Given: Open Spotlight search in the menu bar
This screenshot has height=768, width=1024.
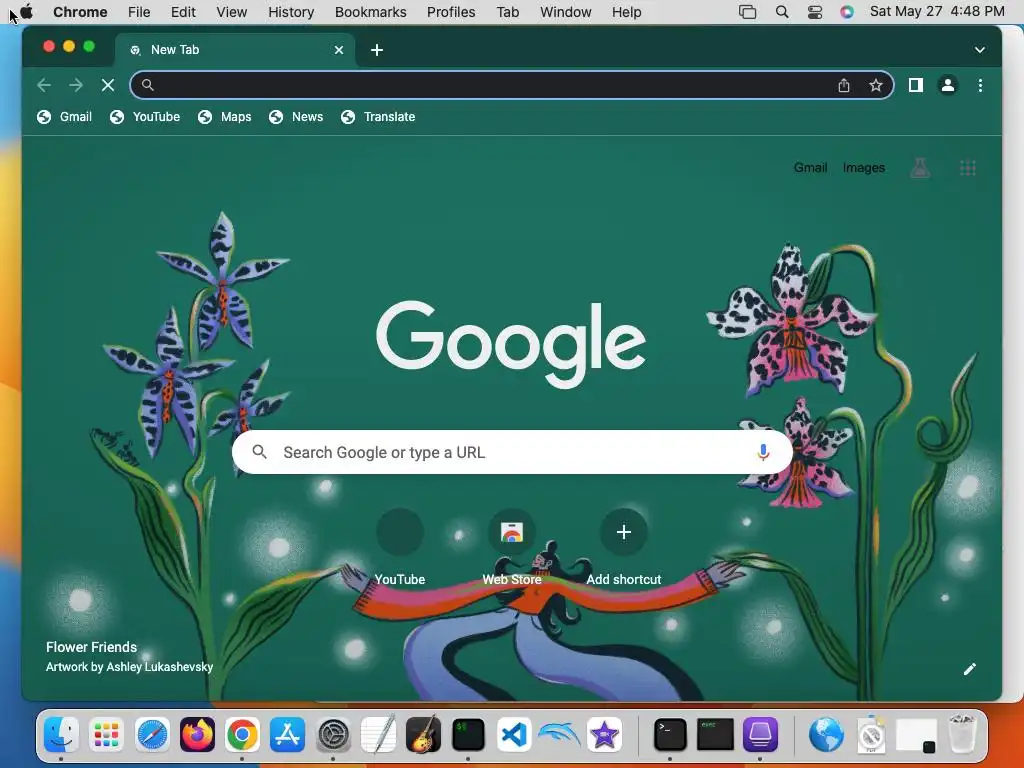Looking at the screenshot, I should (x=782, y=12).
